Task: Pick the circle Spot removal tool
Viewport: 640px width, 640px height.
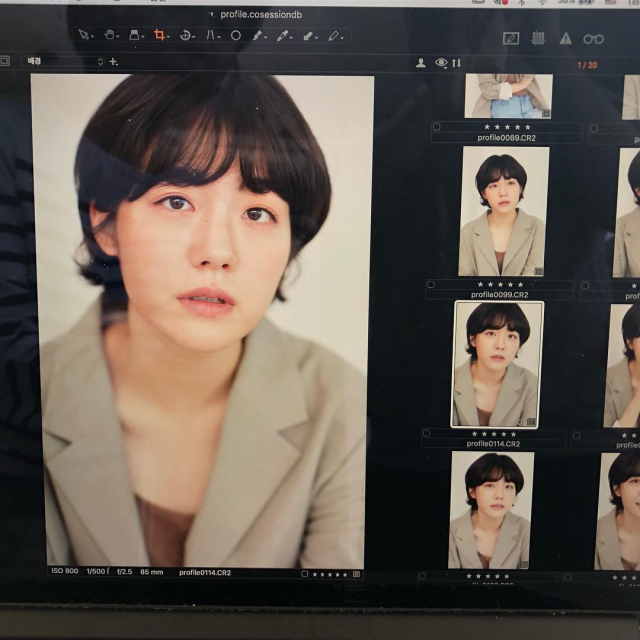Action: (x=236, y=36)
